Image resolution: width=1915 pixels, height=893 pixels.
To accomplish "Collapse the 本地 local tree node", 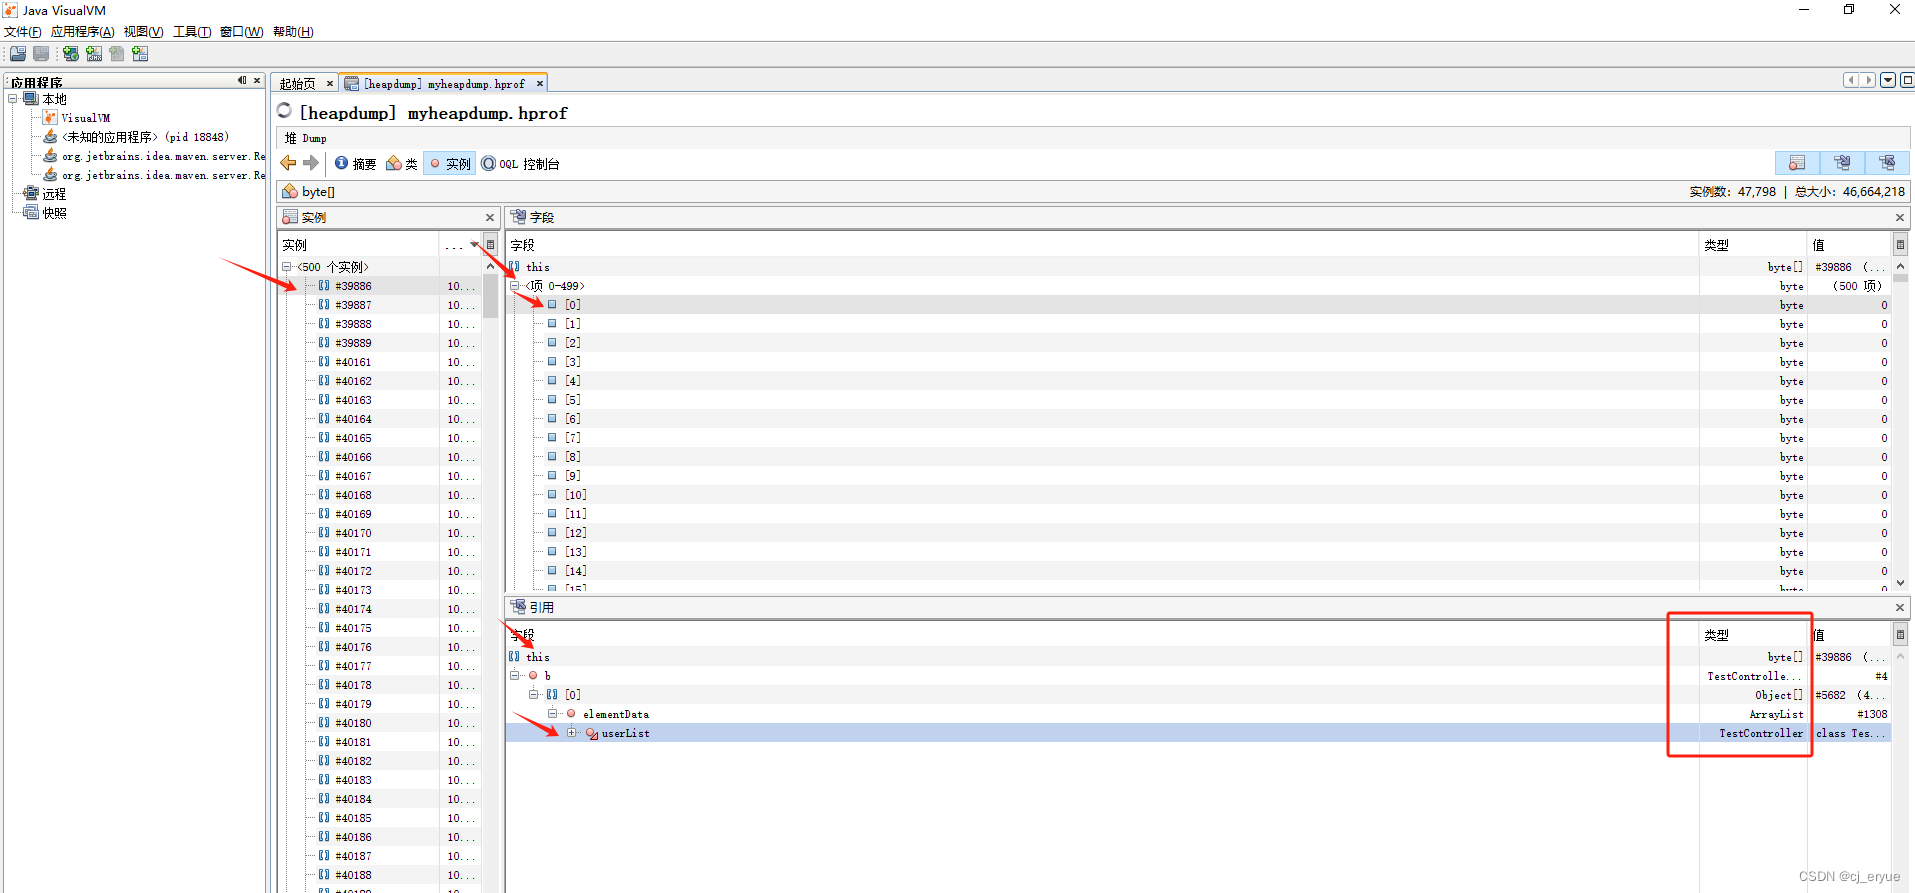I will (13, 99).
